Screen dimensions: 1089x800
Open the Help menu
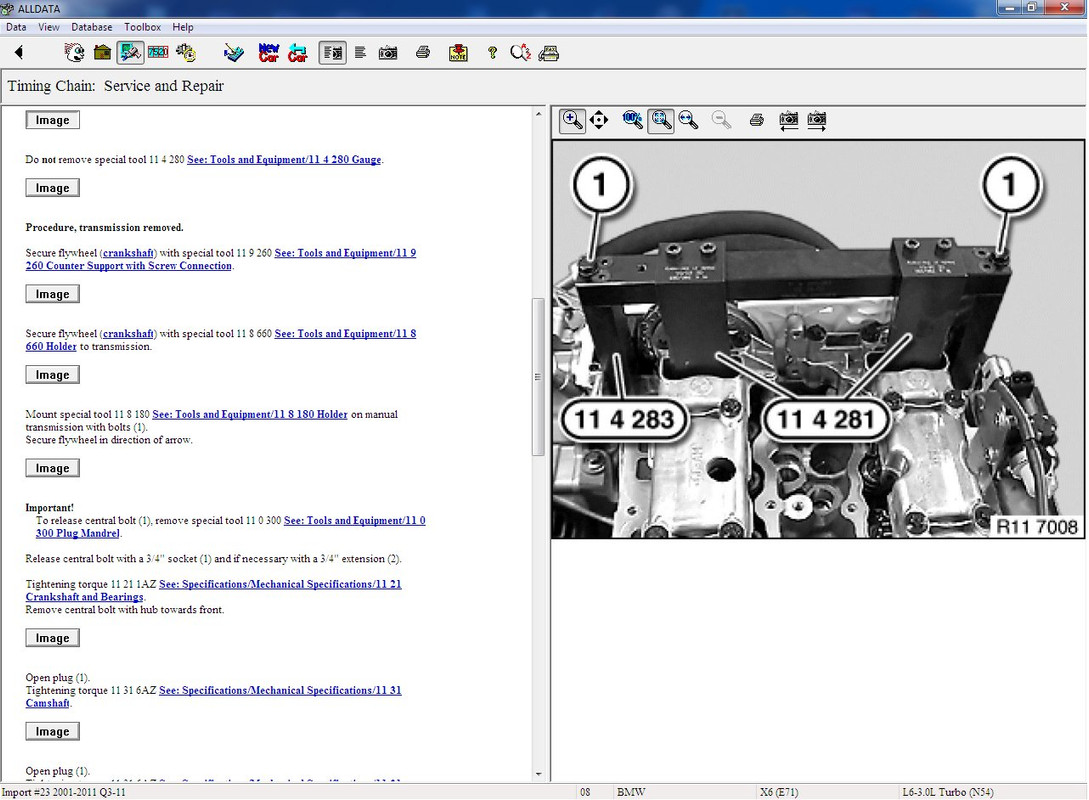183,27
